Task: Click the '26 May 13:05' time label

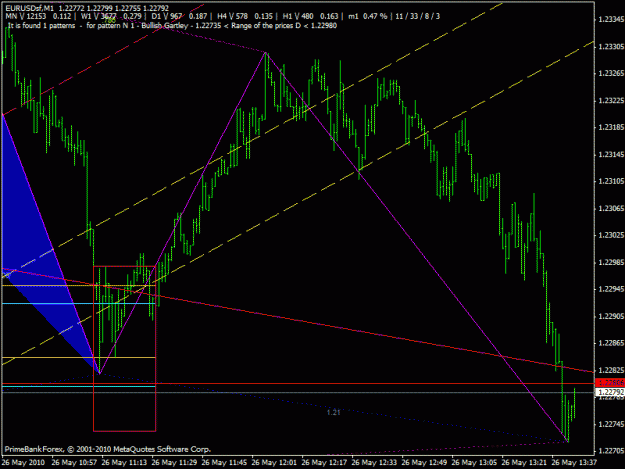Action: (x=474, y=463)
